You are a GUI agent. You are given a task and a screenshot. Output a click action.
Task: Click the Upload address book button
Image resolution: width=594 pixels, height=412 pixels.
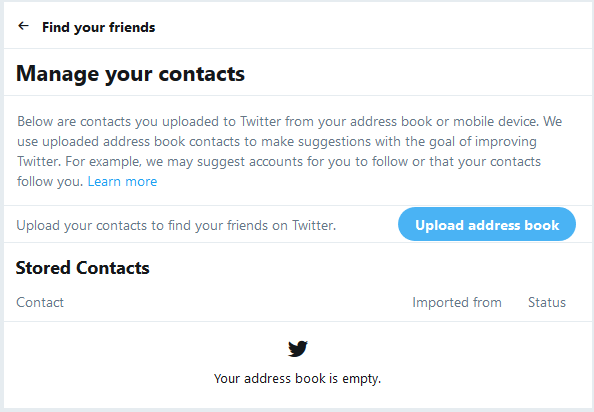pyautogui.click(x=487, y=224)
